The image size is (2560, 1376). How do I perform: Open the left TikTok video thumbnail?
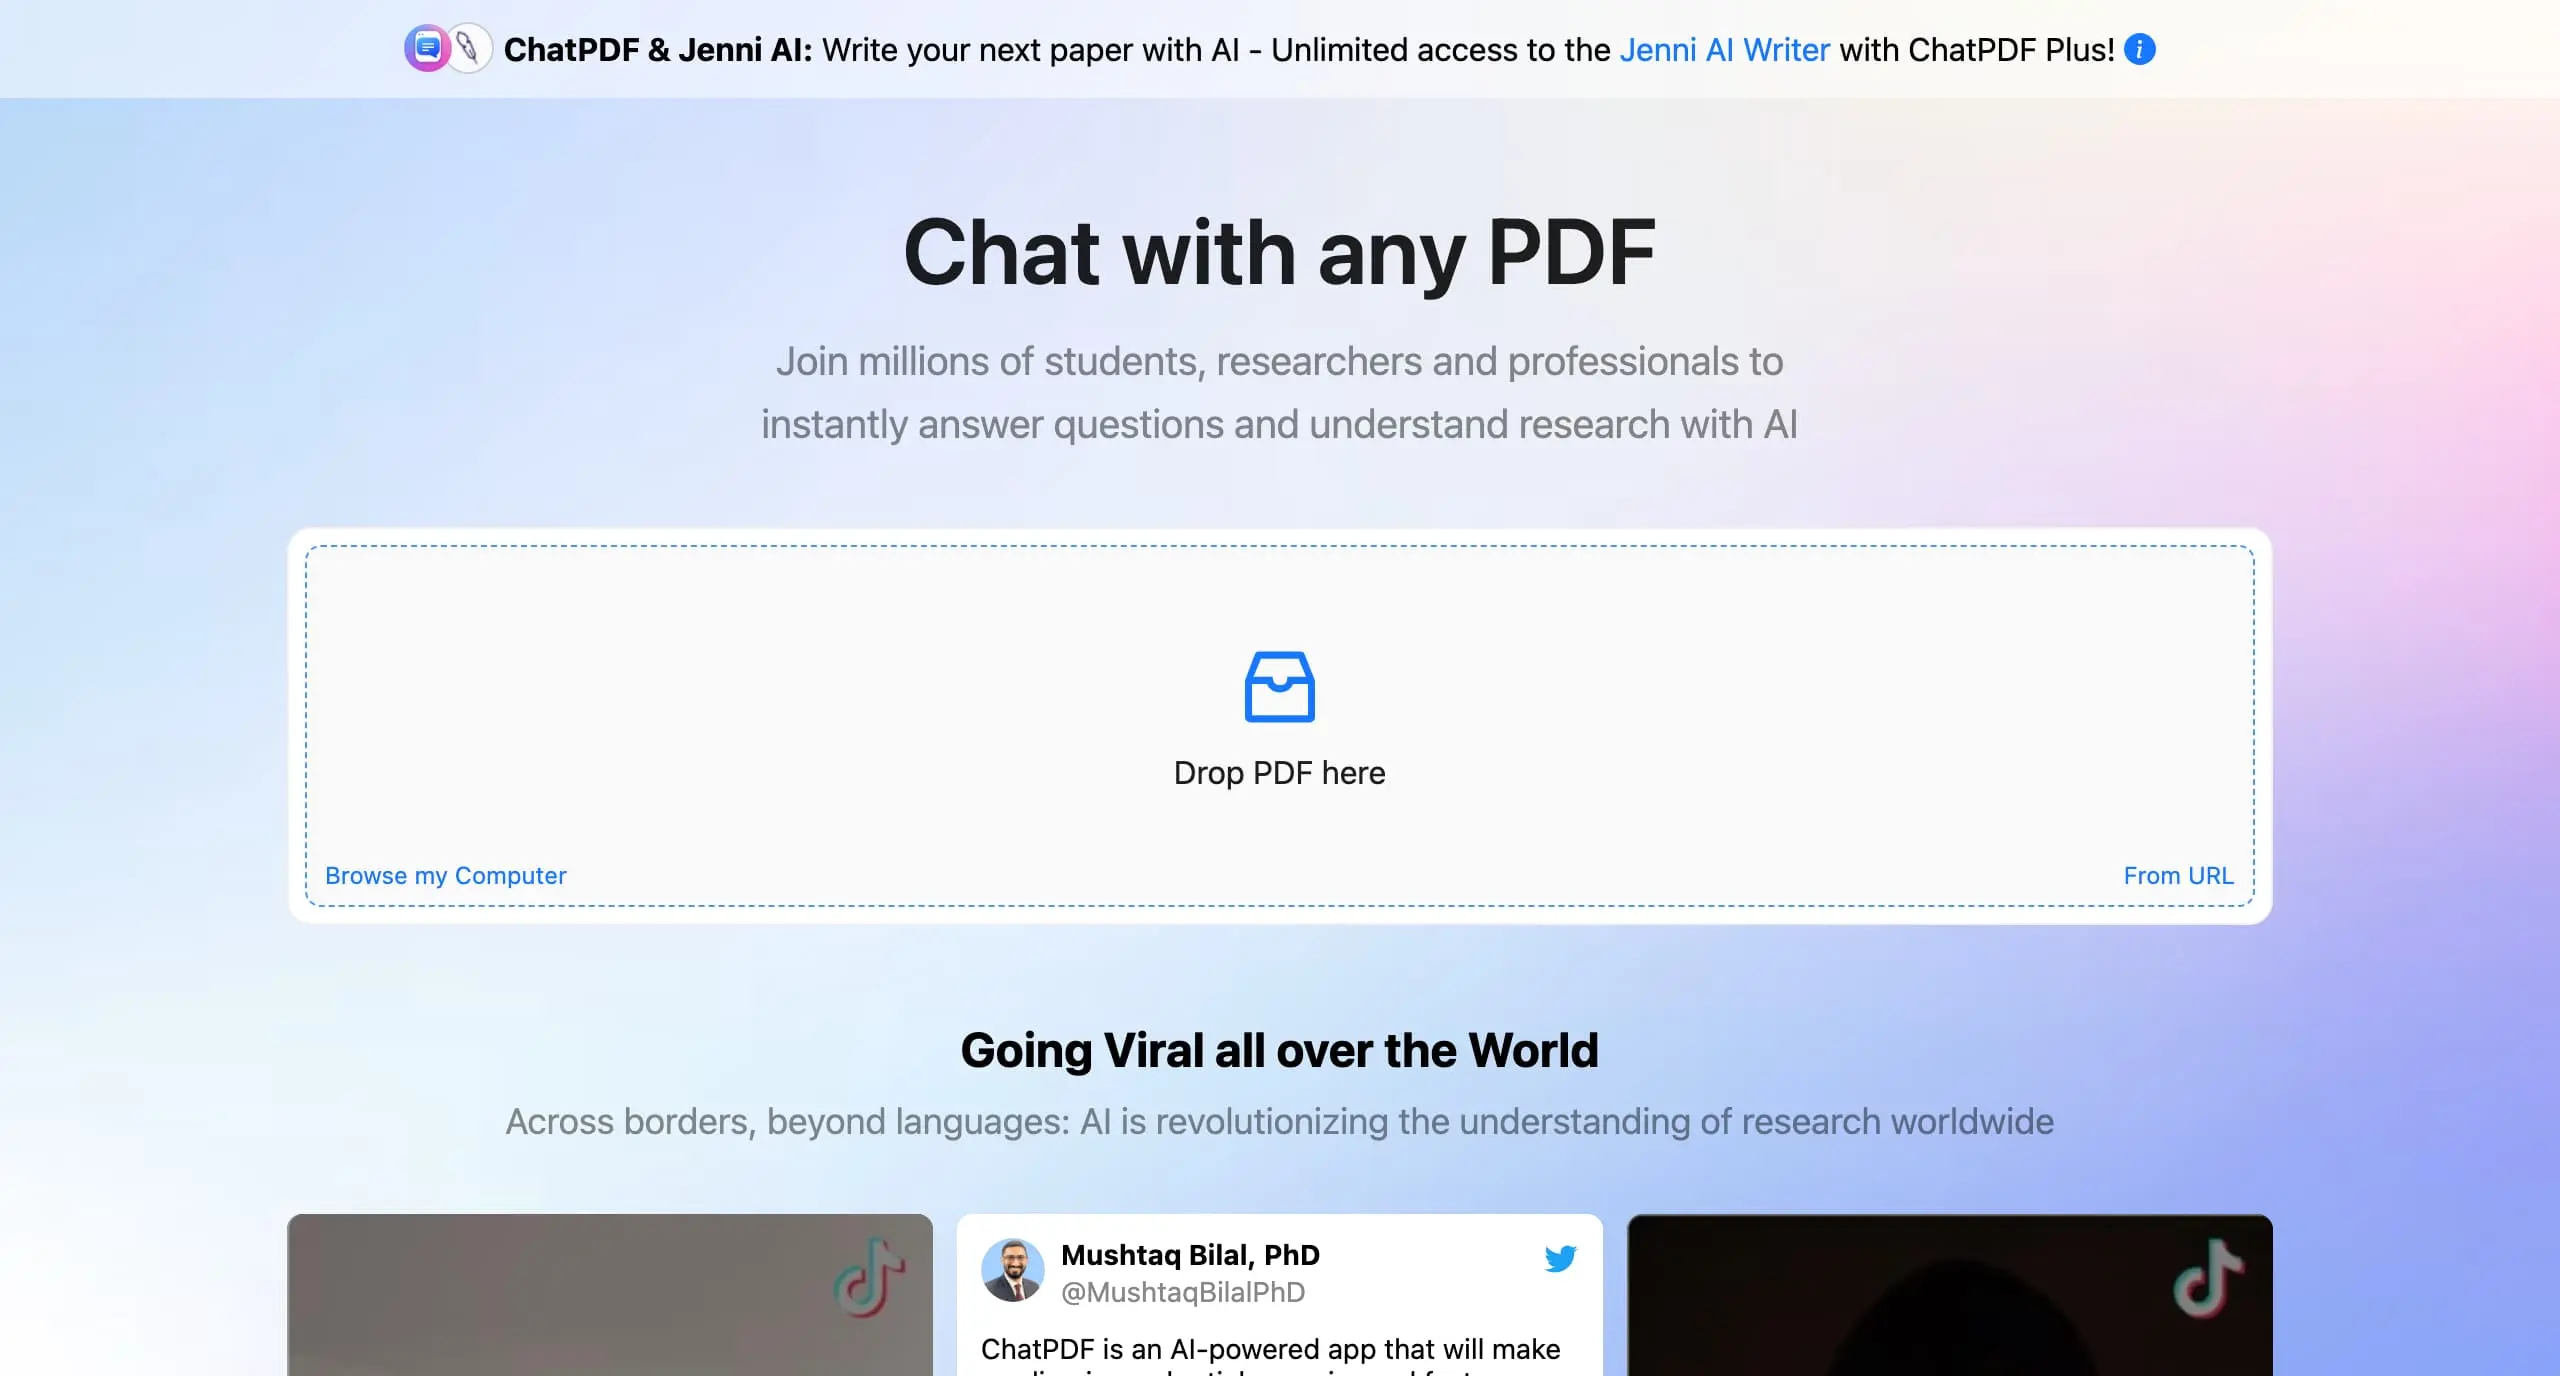[610, 1295]
